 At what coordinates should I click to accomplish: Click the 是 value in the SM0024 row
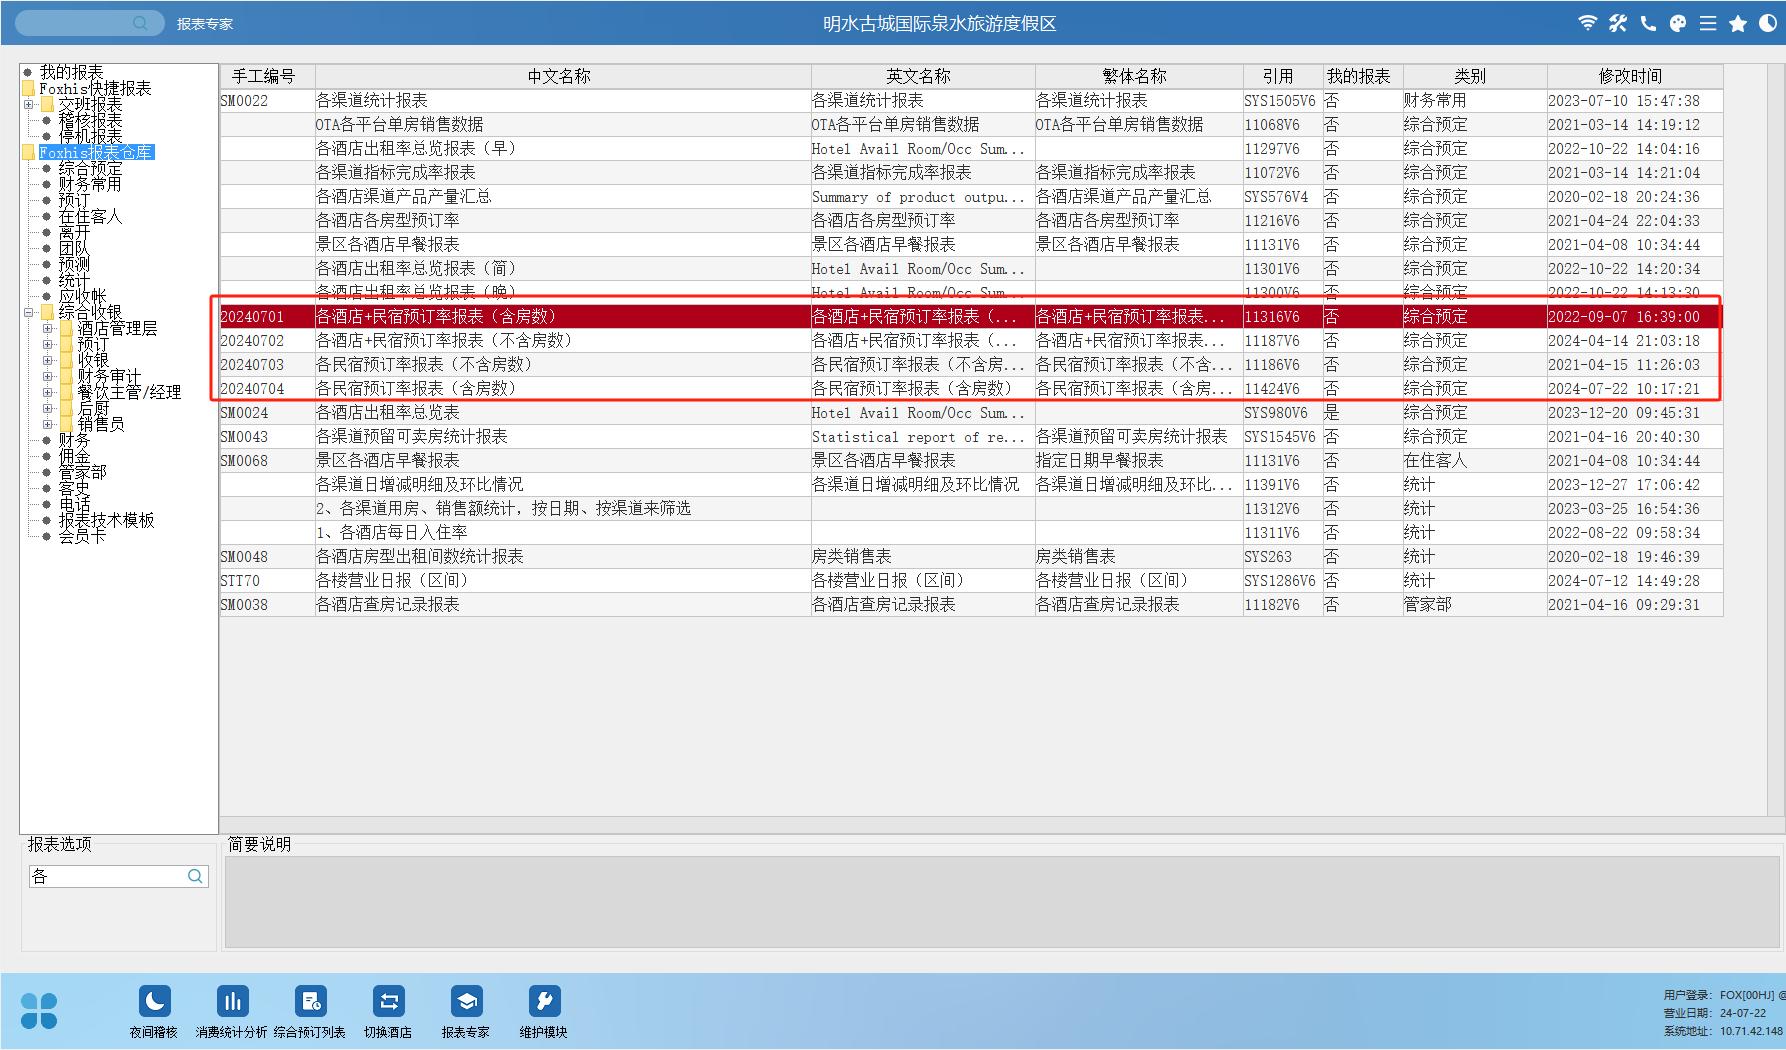(1332, 412)
